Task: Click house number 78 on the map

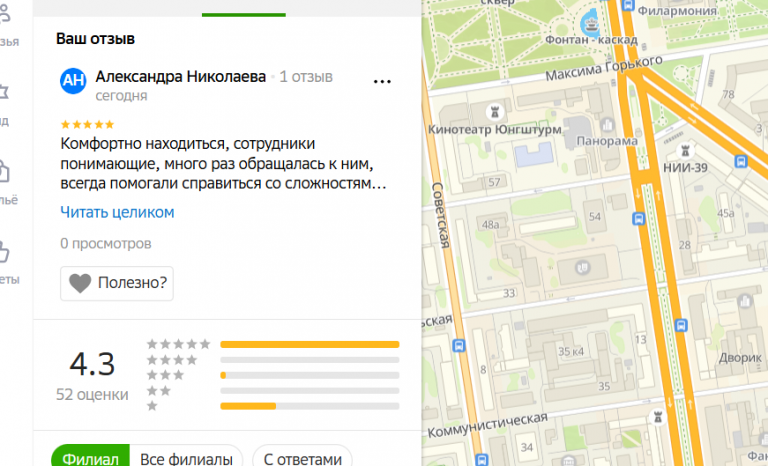Action: coord(728,94)
